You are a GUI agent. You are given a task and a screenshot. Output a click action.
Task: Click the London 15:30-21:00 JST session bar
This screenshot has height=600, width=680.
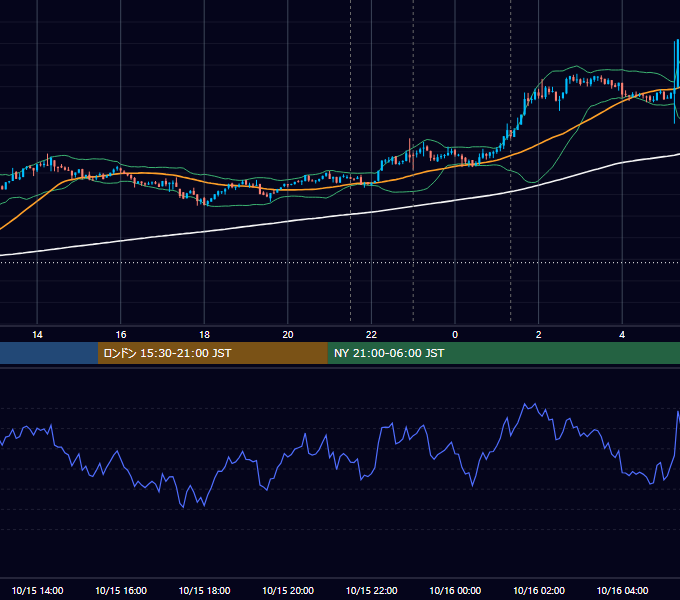click(212, 353)
